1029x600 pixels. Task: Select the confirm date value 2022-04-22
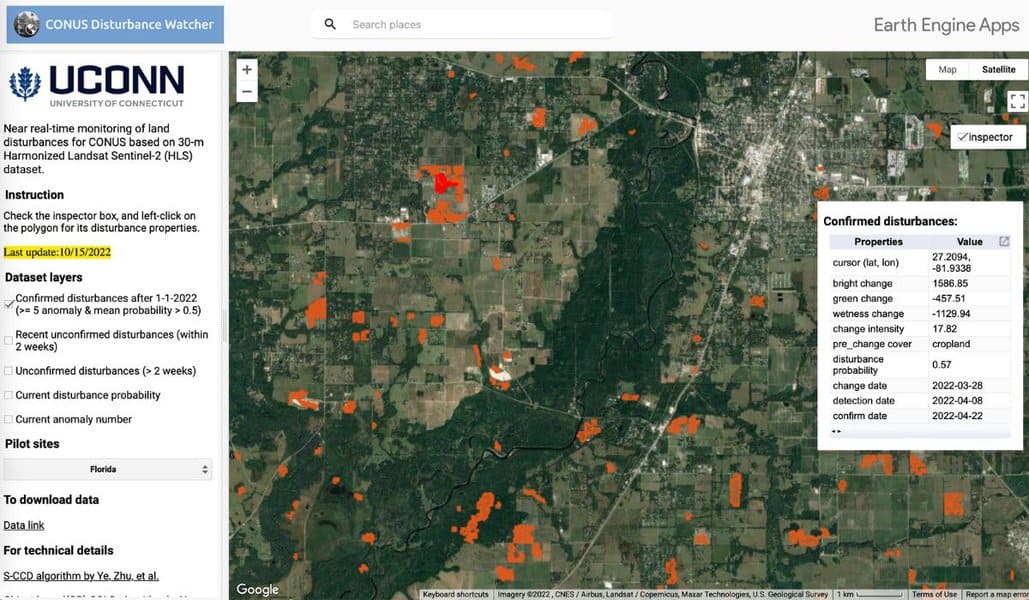pos(957,416)
